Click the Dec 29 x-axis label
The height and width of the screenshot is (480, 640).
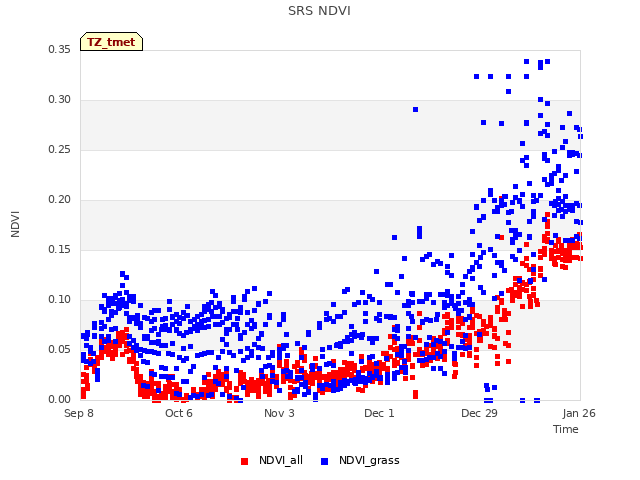tap(479, 413)
